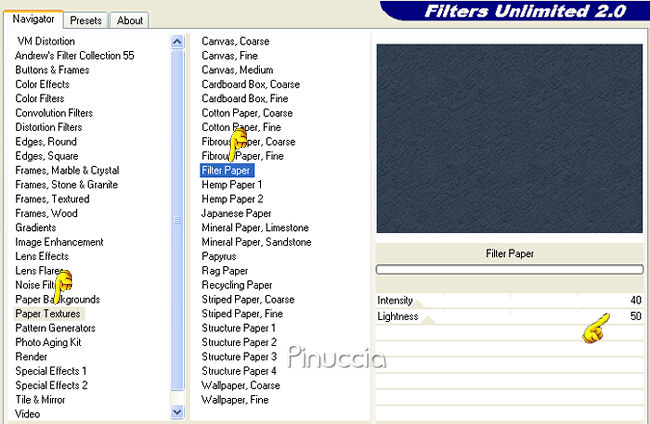Select Edges, Square category
Viewport: 650px width, 424px height.
coord(47,156)
